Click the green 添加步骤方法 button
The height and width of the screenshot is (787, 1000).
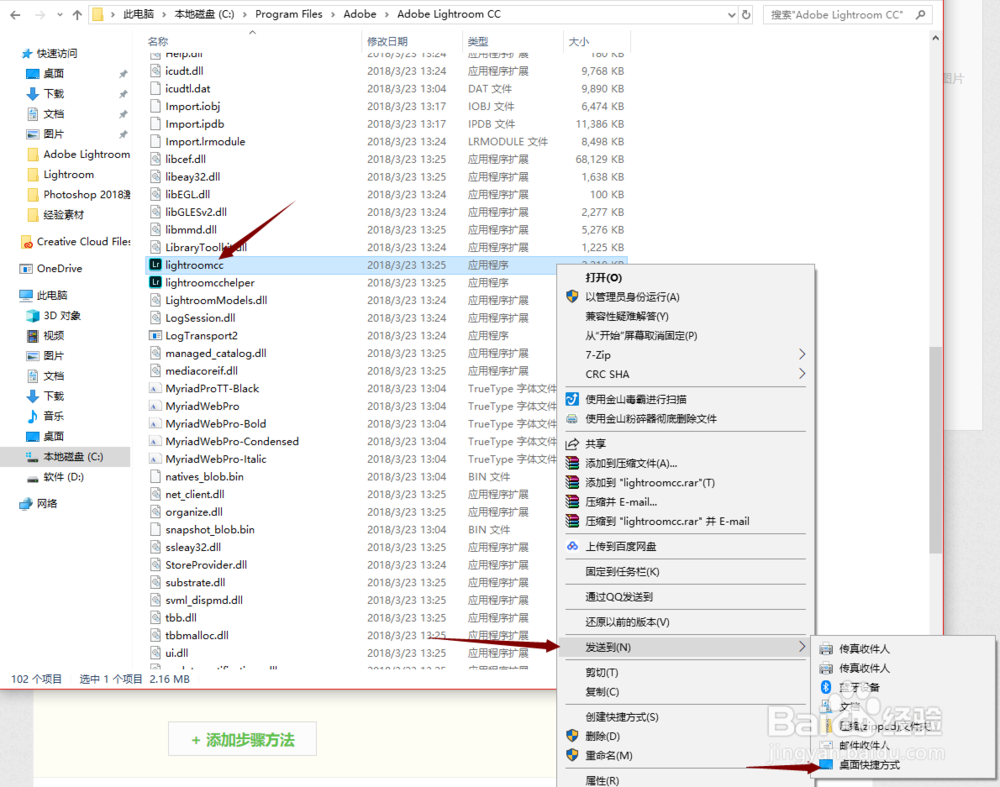pyautogui.click(x=242, y=739)
